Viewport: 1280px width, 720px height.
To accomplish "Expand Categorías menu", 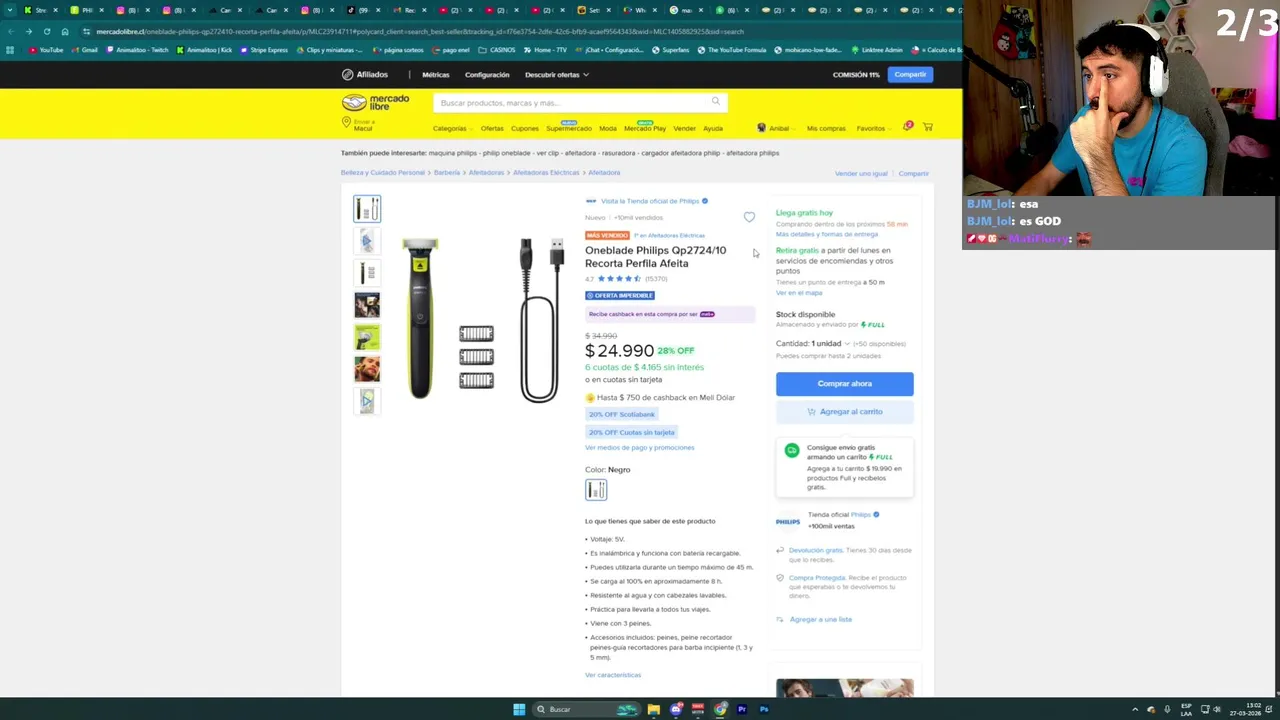I will pyautogui.click(x=452, y=128).
